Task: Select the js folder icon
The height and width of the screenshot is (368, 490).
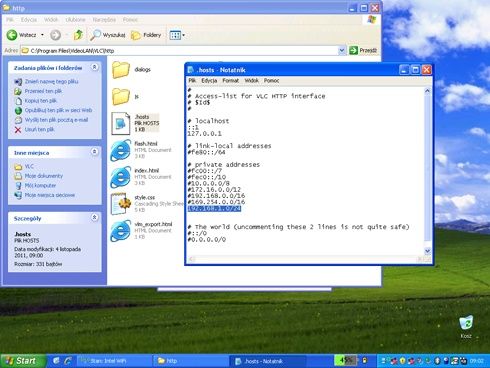Action: (x=121, y=97)
